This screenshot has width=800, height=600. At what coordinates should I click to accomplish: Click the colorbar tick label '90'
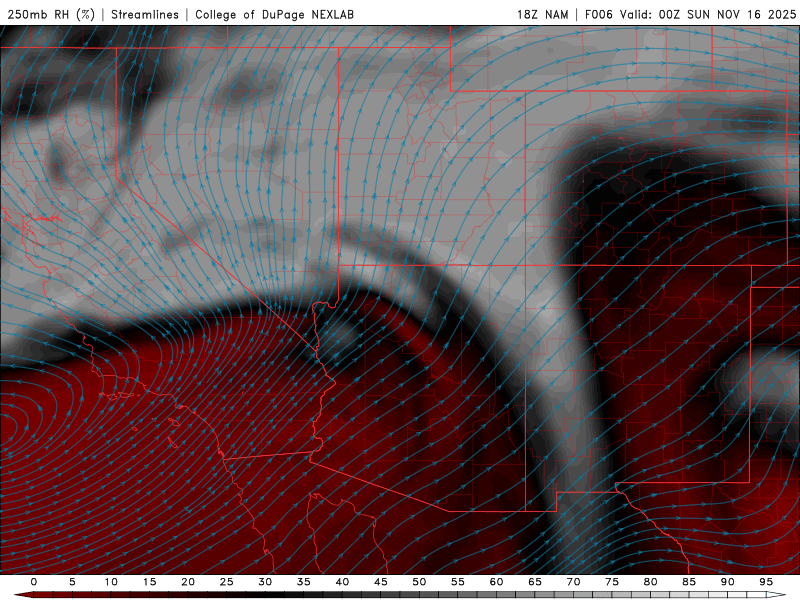[x=727, y=582]
